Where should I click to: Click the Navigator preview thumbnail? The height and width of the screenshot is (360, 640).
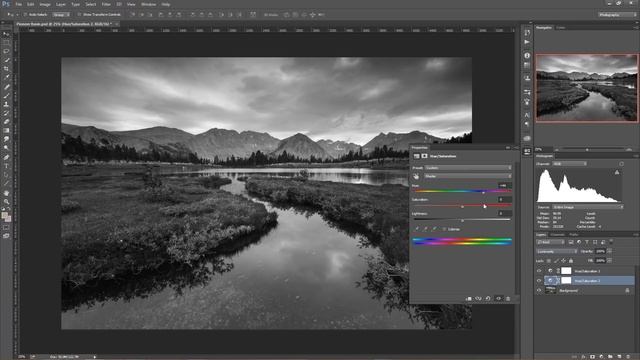587,88
